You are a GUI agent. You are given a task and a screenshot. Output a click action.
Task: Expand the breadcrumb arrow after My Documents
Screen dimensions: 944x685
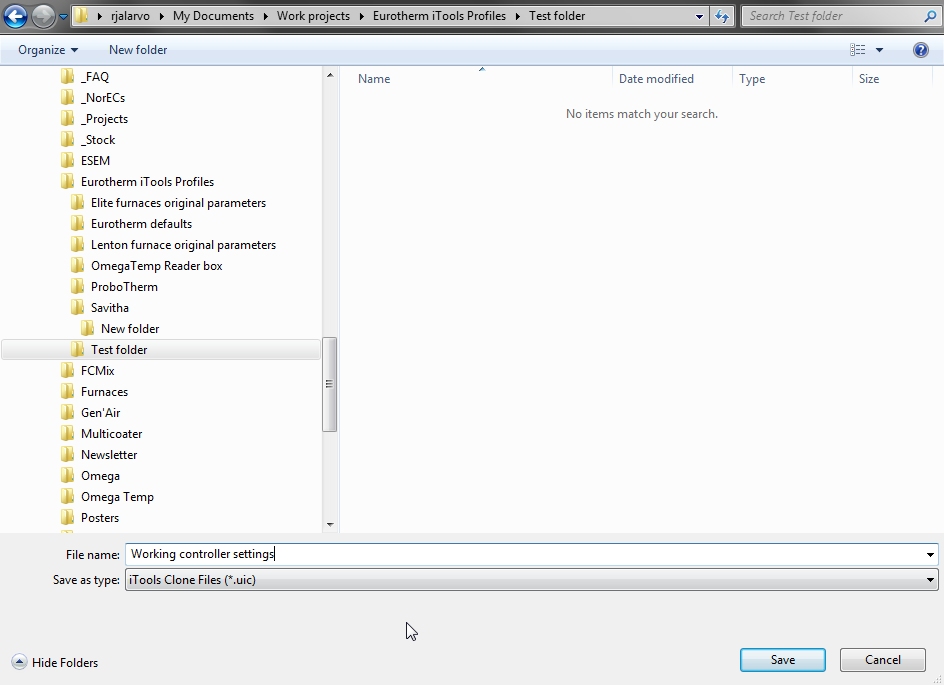pyautogui.click(x=266, y=16)
